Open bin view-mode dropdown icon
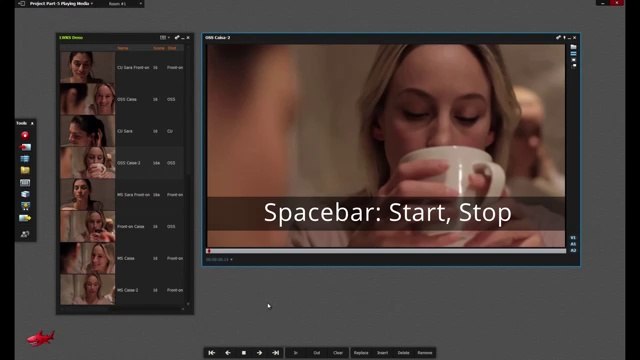 (x=164, y=38)
